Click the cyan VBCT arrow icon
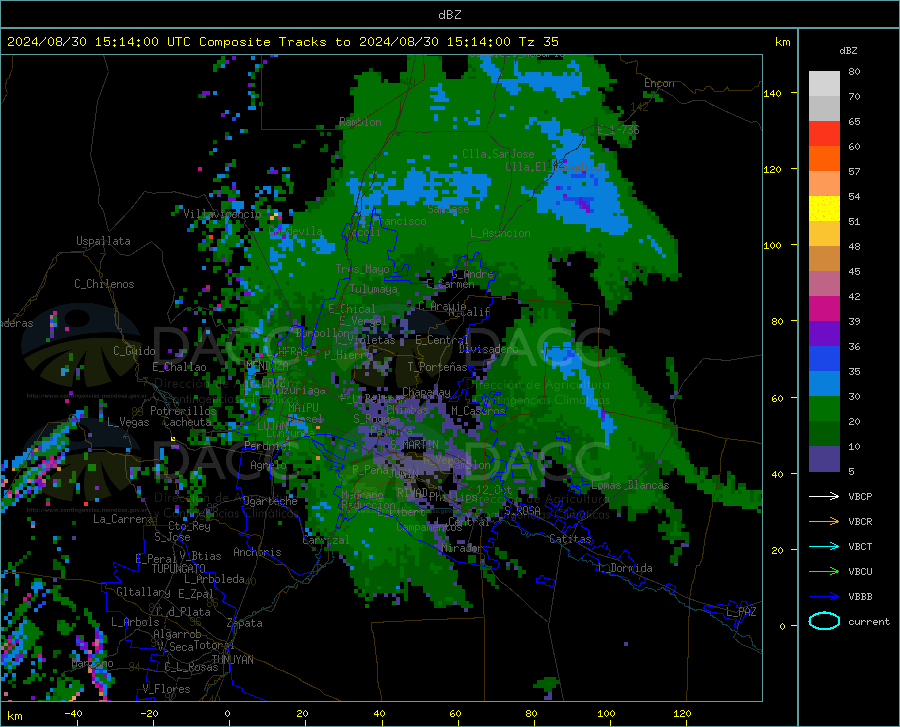 pyautogui.click(x=824, y=546)
